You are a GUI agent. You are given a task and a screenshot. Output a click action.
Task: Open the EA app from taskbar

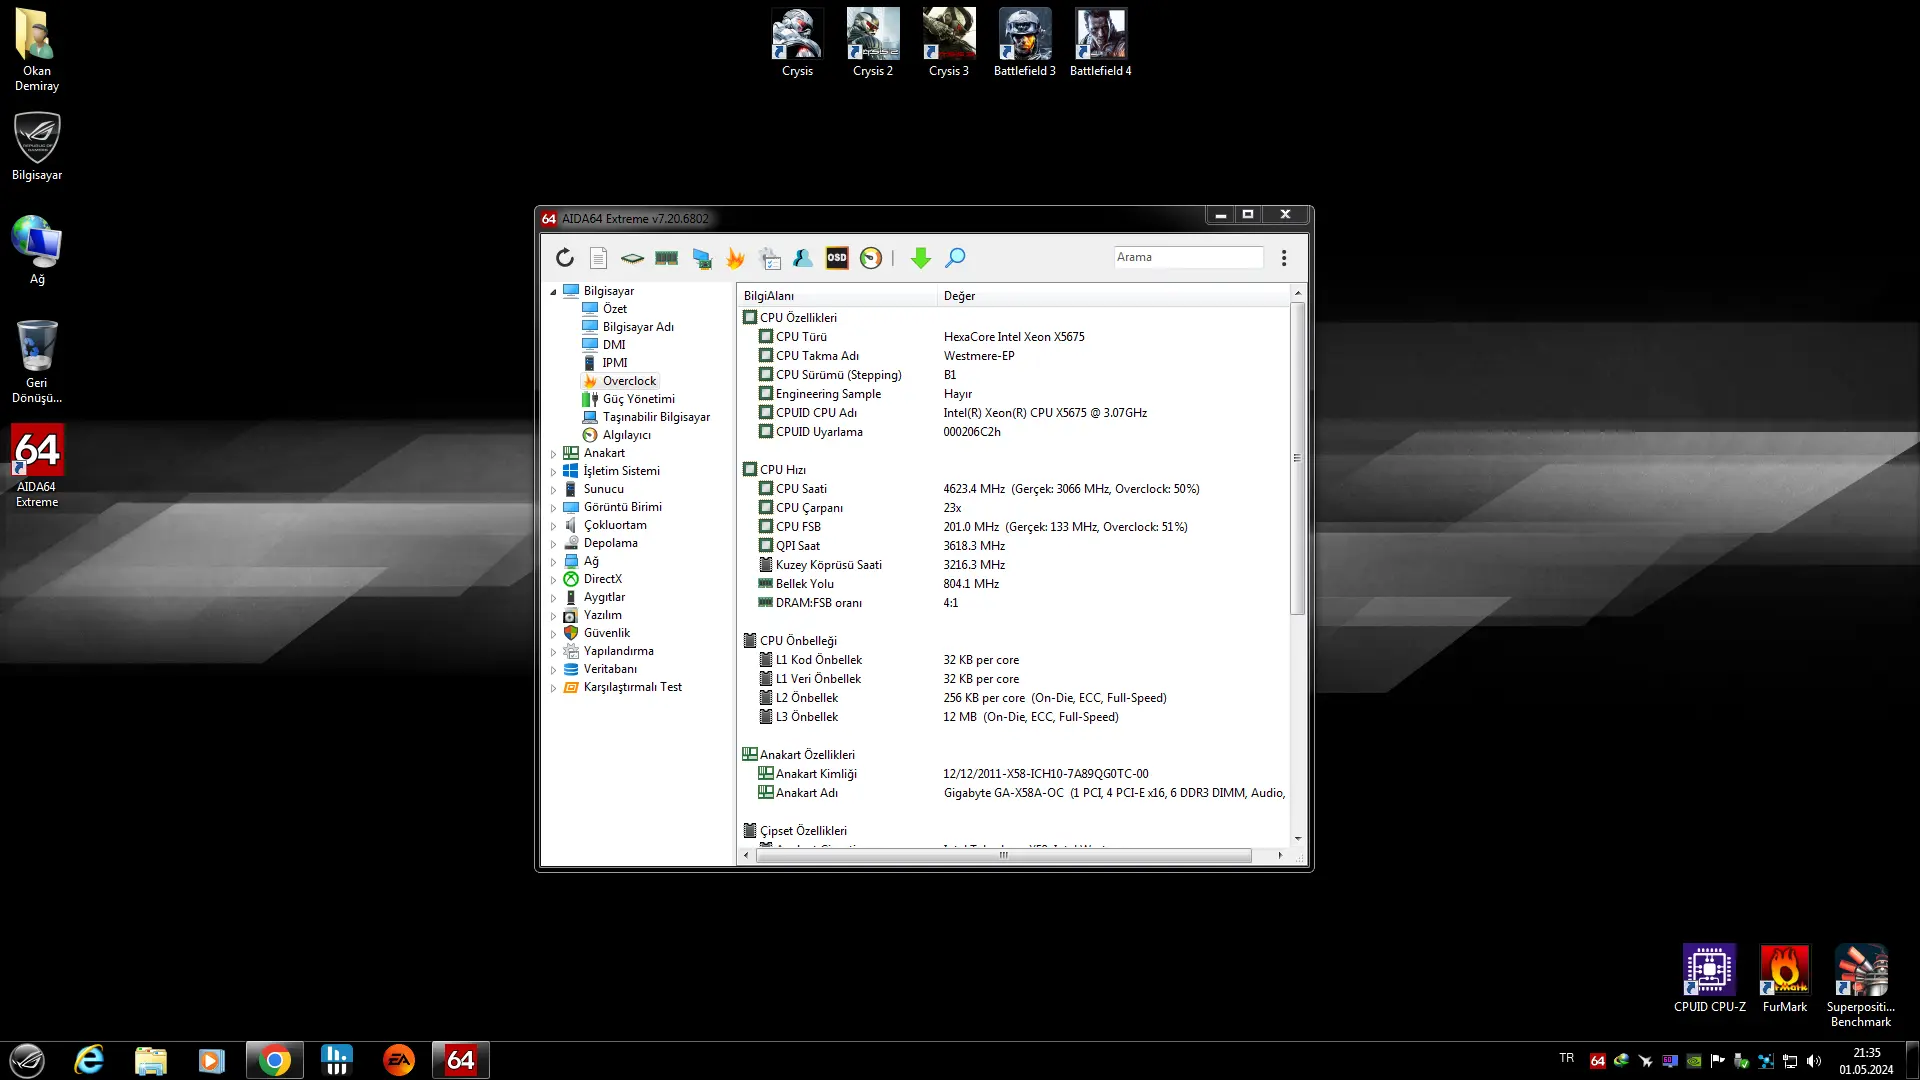(399, 1060)
